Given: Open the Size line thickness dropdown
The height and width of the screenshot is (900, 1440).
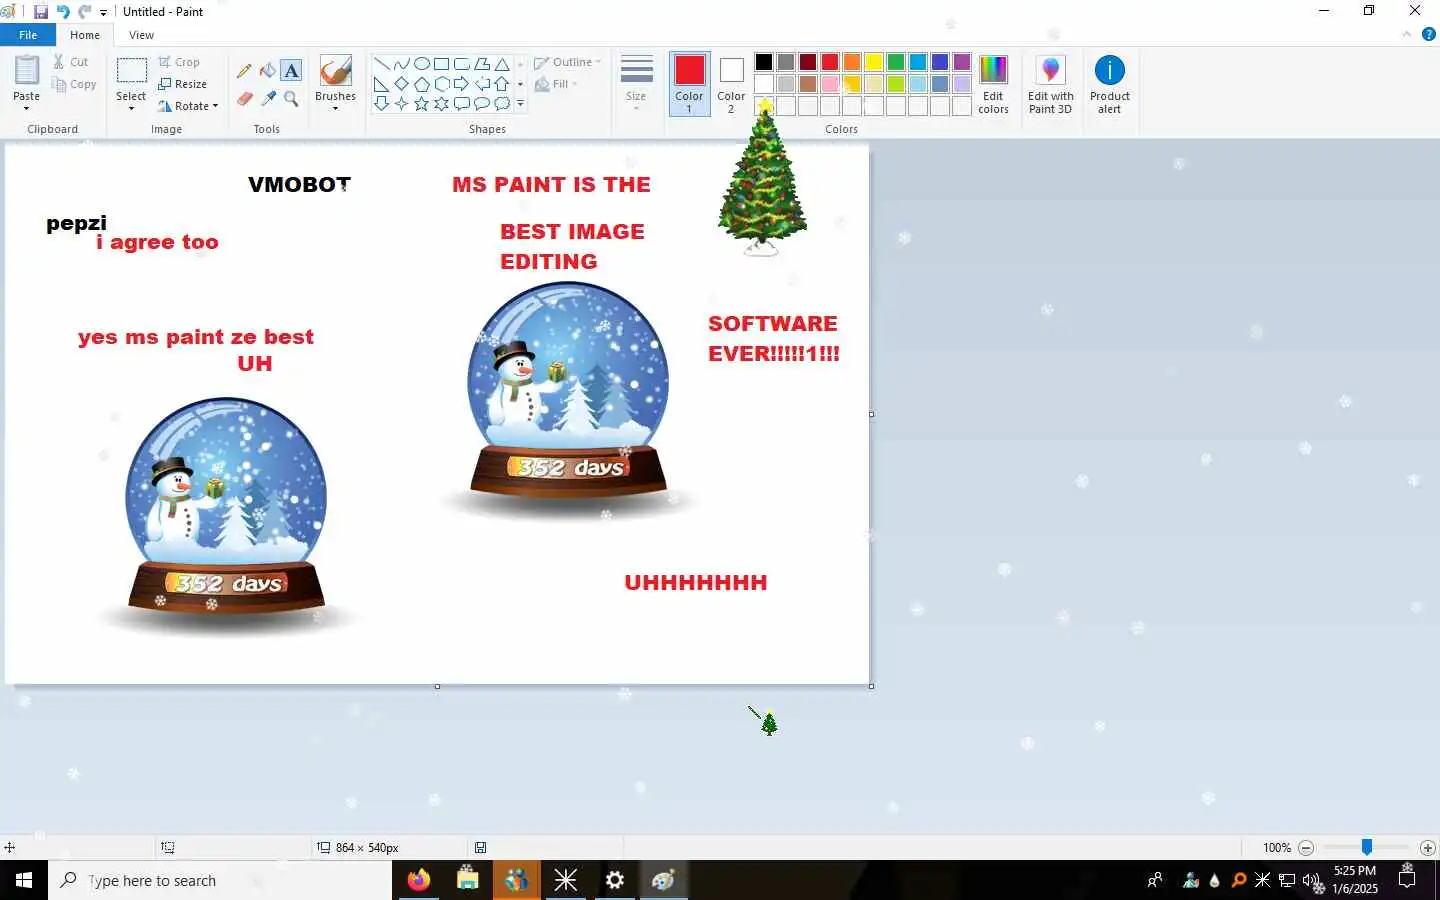Looking at the screenshot, I should point(636,83).
